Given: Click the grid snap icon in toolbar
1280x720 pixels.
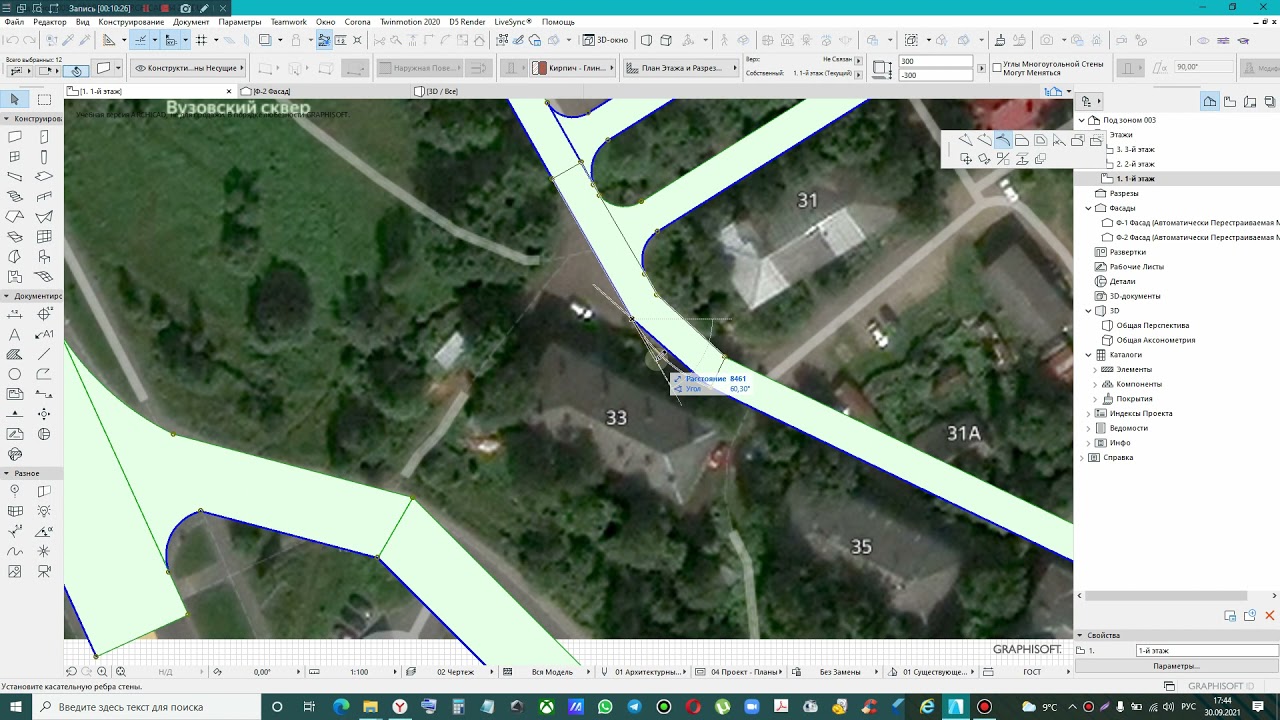Looking at the screenshot, I should [x=201, y=40].
